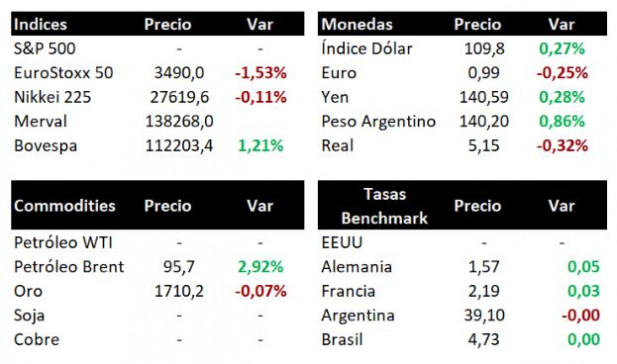
Task: Click the Argentina rate 39,10
Action: click(484, 315)
